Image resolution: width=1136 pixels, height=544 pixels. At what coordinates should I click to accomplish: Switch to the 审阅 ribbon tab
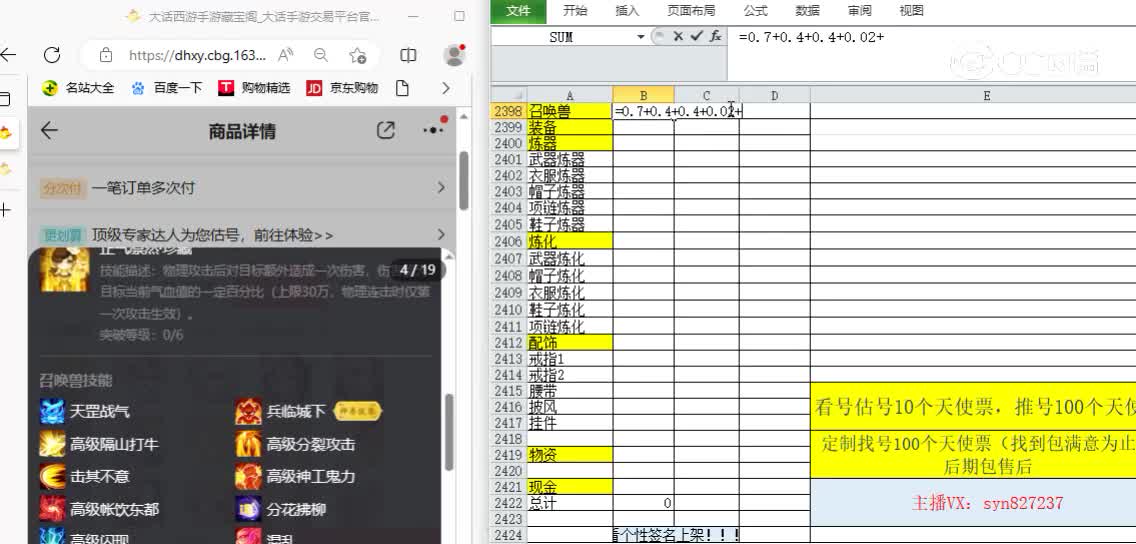(x=859, y=10)
